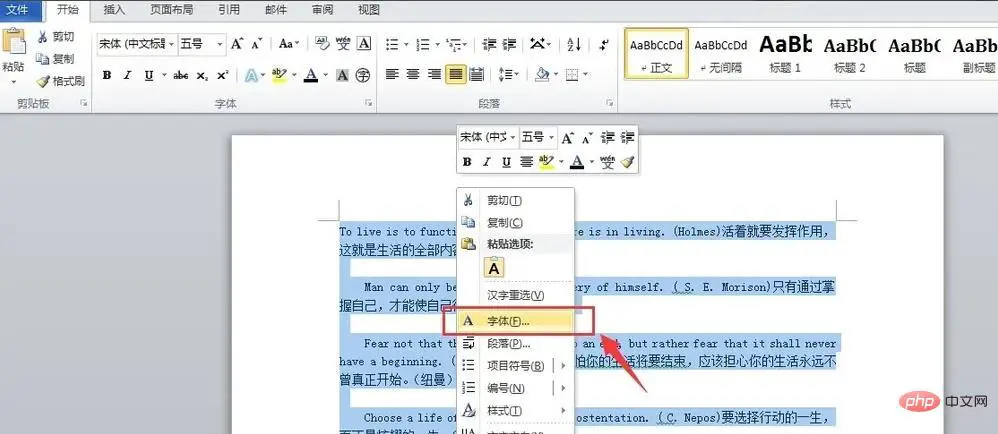
Task: Click the Format Painter brush on the mini toolbar
Action: tap(628, 162)
